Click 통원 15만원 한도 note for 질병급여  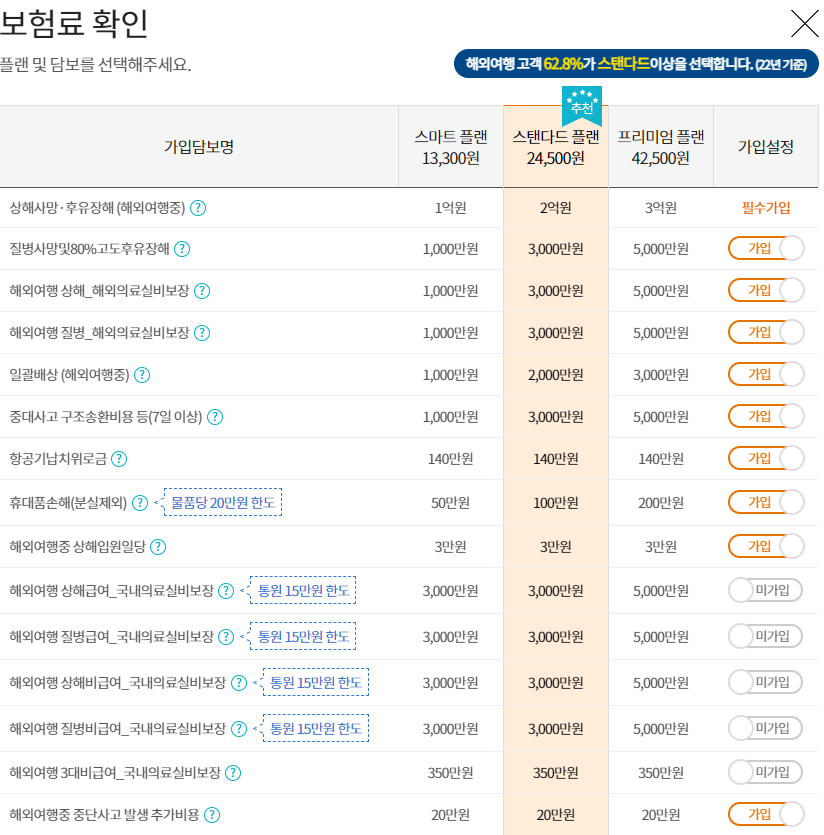point(303,636)
